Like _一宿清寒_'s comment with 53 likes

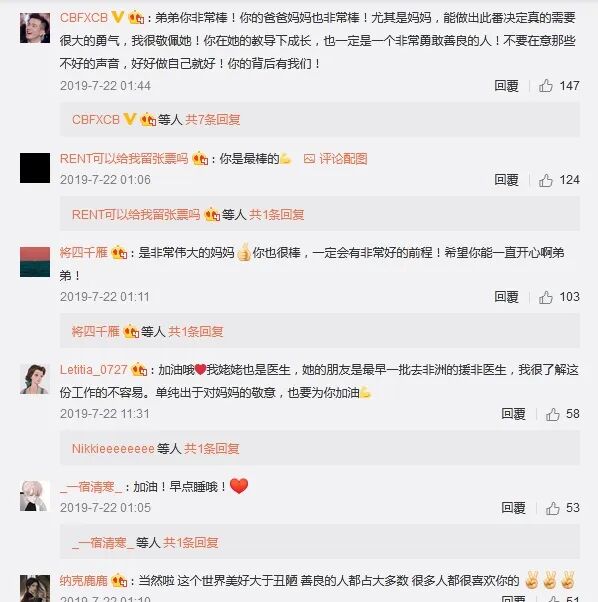552,508
